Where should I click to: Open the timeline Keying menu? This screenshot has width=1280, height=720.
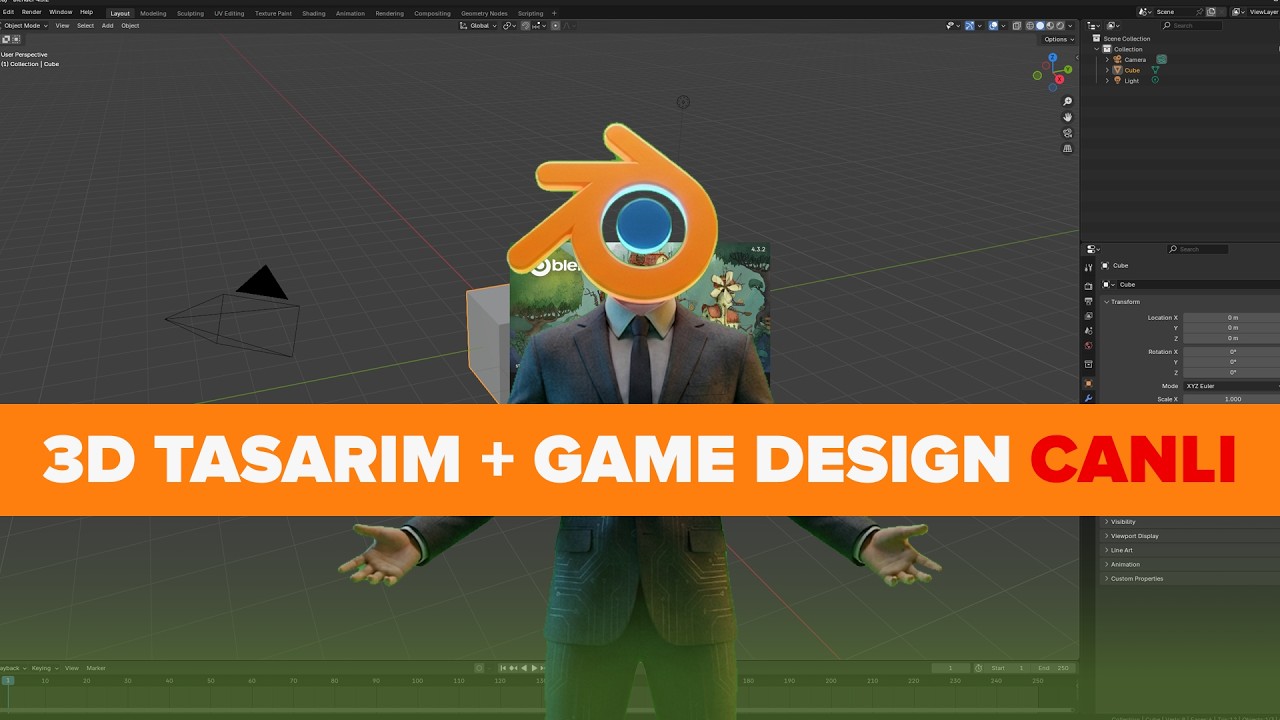tap(43, 668)
